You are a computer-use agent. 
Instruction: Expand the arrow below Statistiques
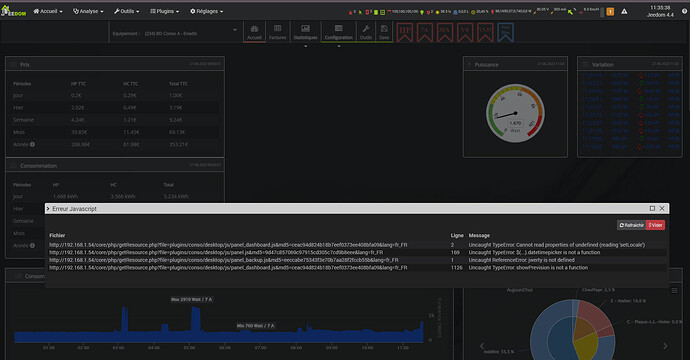[305, 46]
